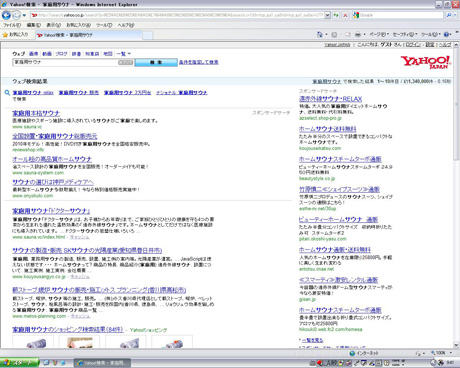Open sponsored result 家庭用本格サウナ
Screen dimensions: 460x368
(36, 113)
